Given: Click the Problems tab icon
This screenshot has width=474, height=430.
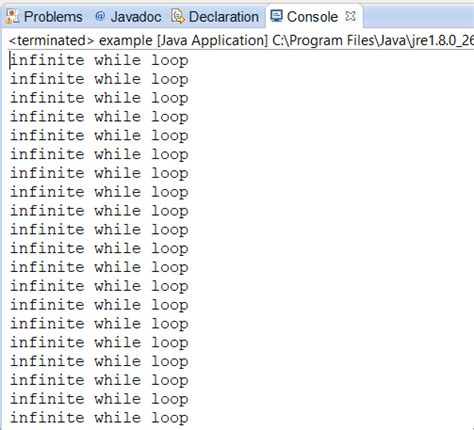Looking at the screenshot, I should click(13, 16).
